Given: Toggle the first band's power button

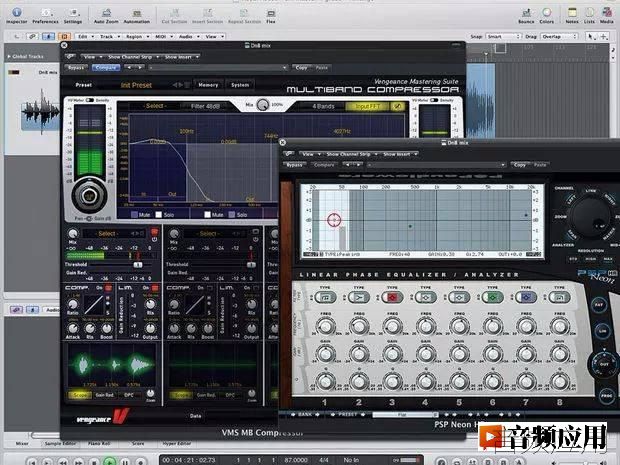Looking at the screenshot, I should click(x=155, y=240).
